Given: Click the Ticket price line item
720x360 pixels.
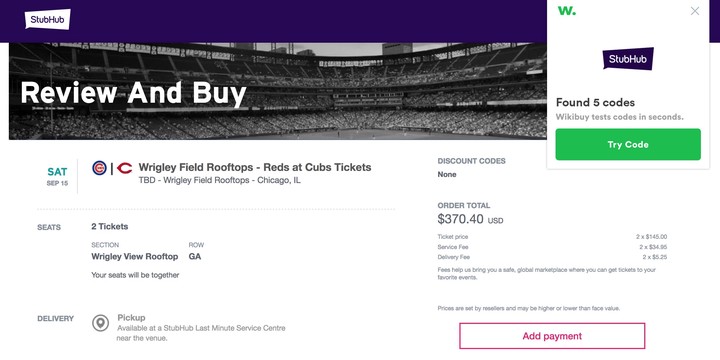Looking at the screenshot, I should coord(552,237).
